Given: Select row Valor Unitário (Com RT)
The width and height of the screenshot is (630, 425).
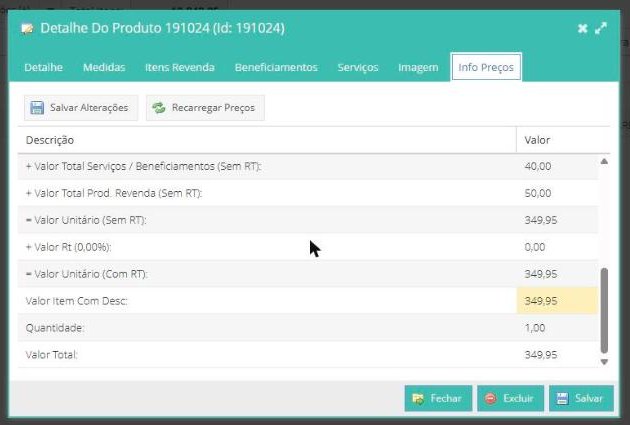Looking at the screenshot, I should [308, 274].
